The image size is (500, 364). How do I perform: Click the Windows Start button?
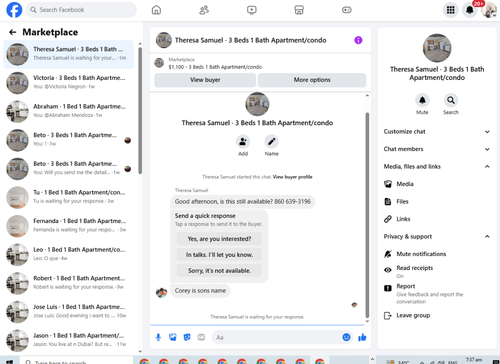tap(10, 361)
